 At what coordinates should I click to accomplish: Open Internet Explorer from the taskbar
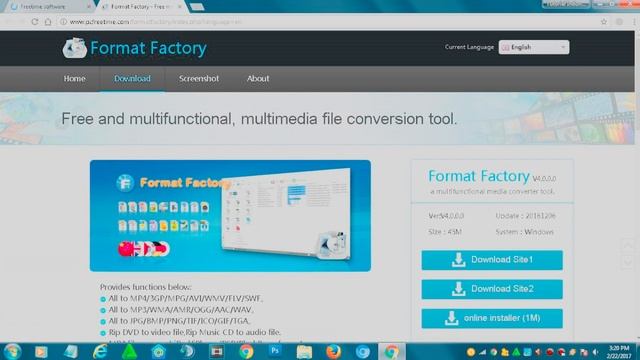coord(100,351)
